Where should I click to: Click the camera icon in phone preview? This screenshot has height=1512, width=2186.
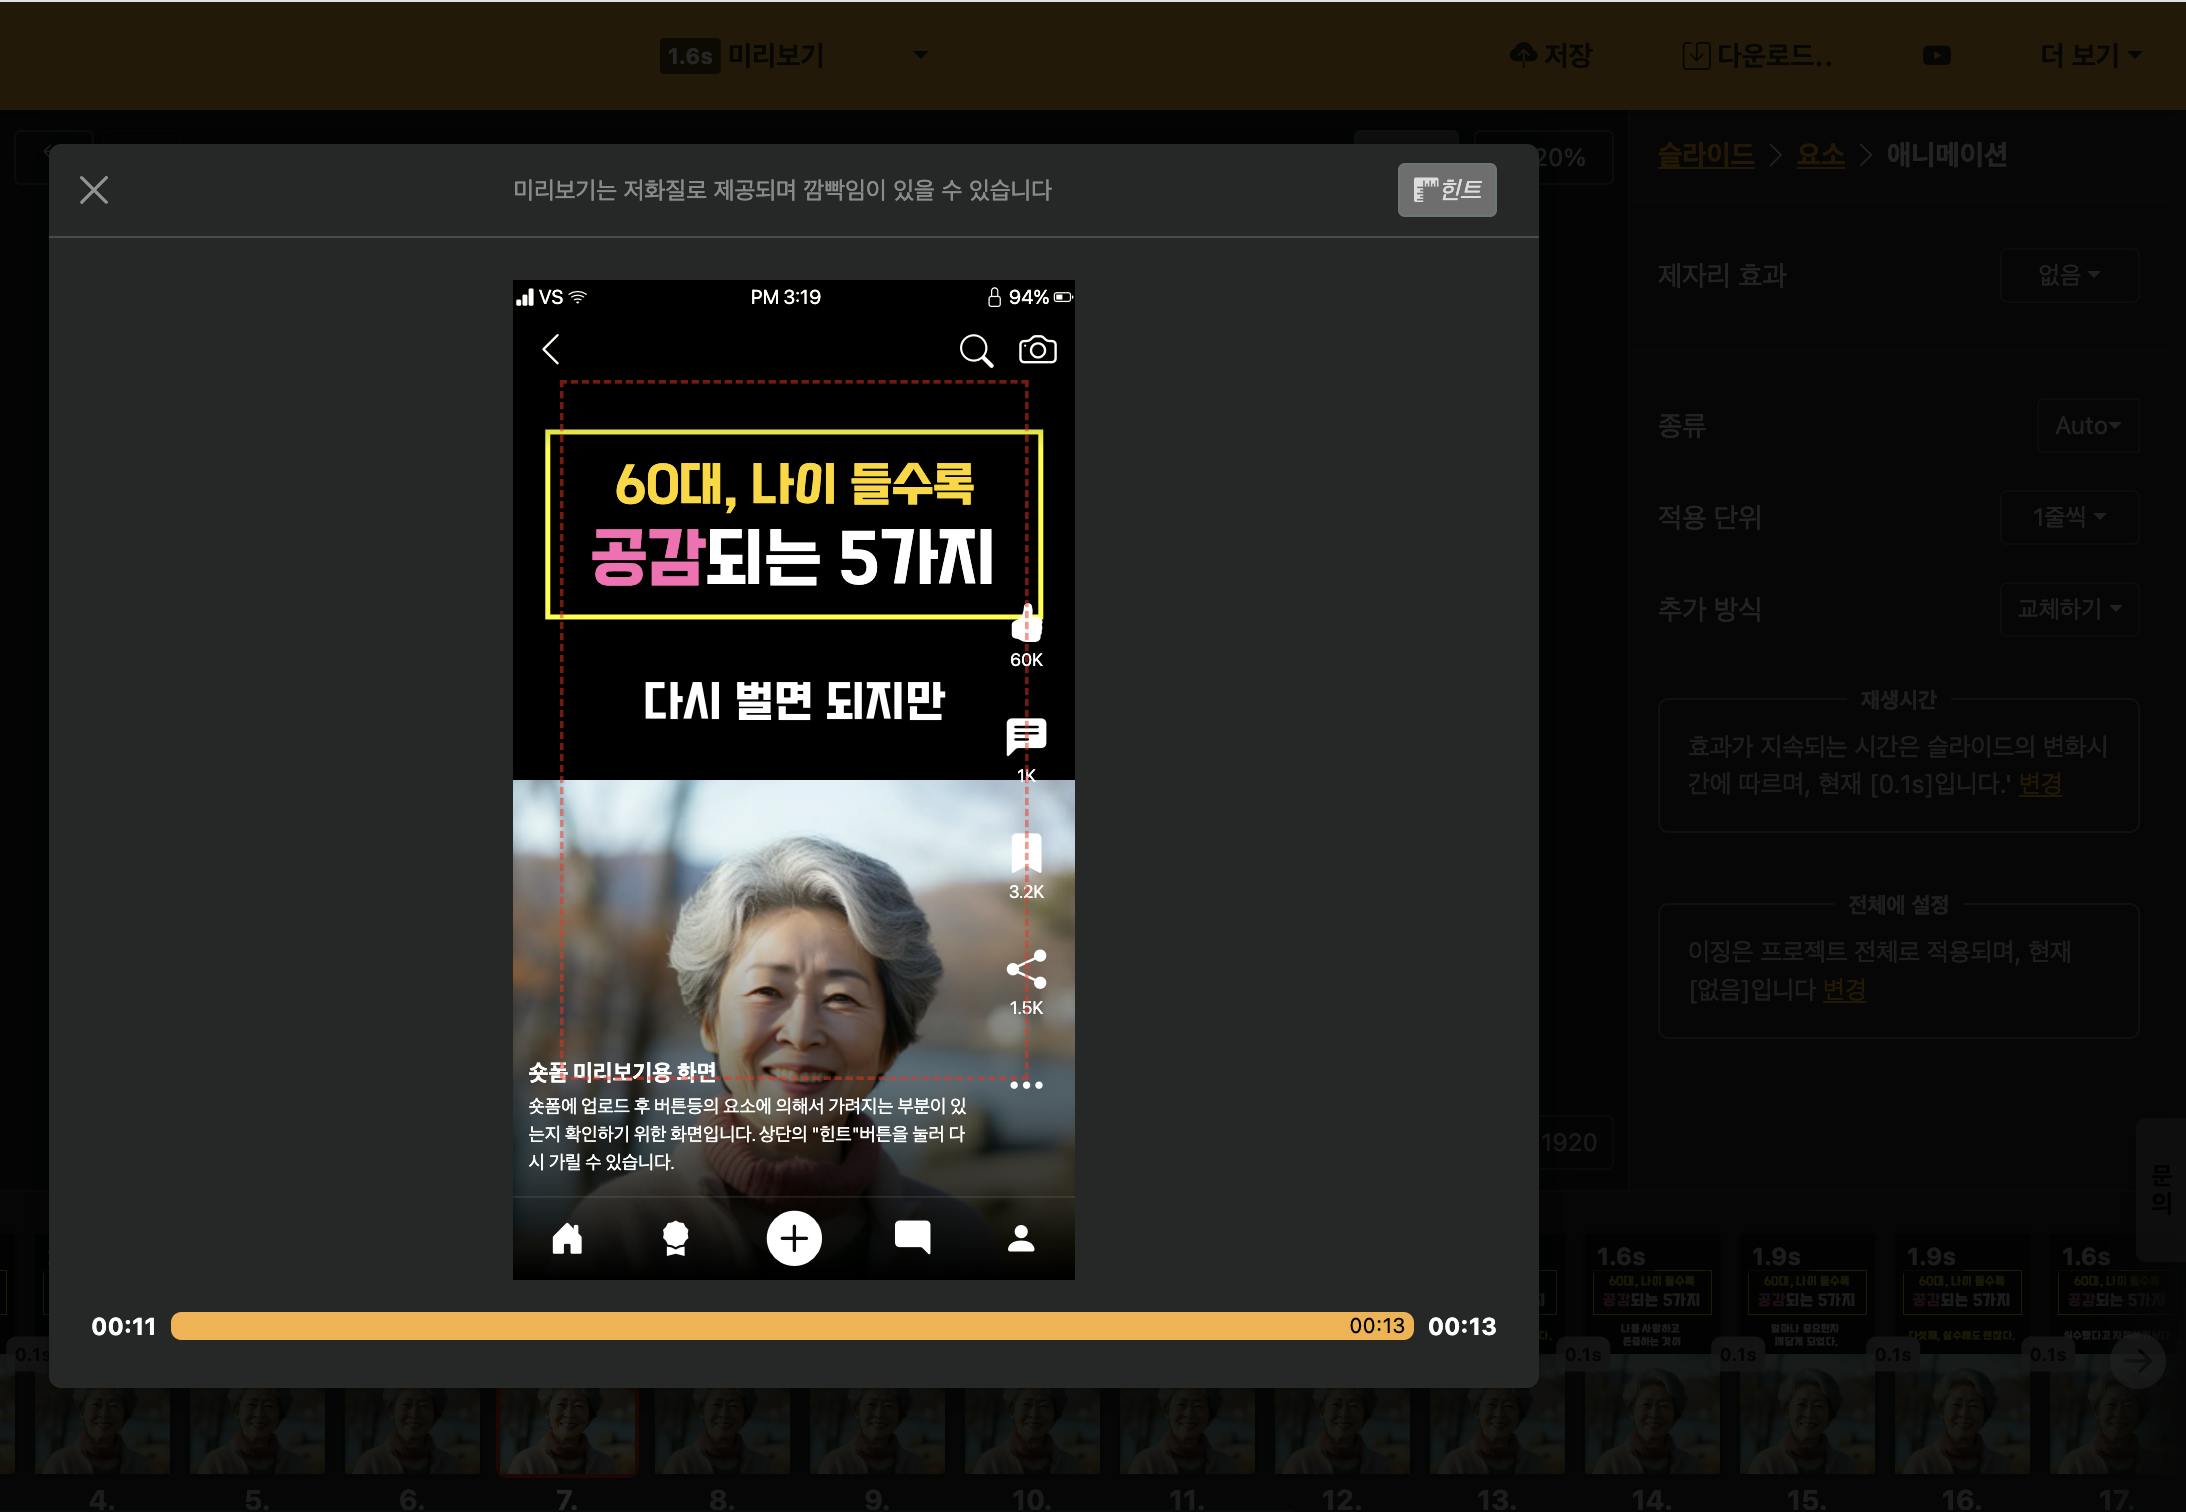(x=1037, y=350)
